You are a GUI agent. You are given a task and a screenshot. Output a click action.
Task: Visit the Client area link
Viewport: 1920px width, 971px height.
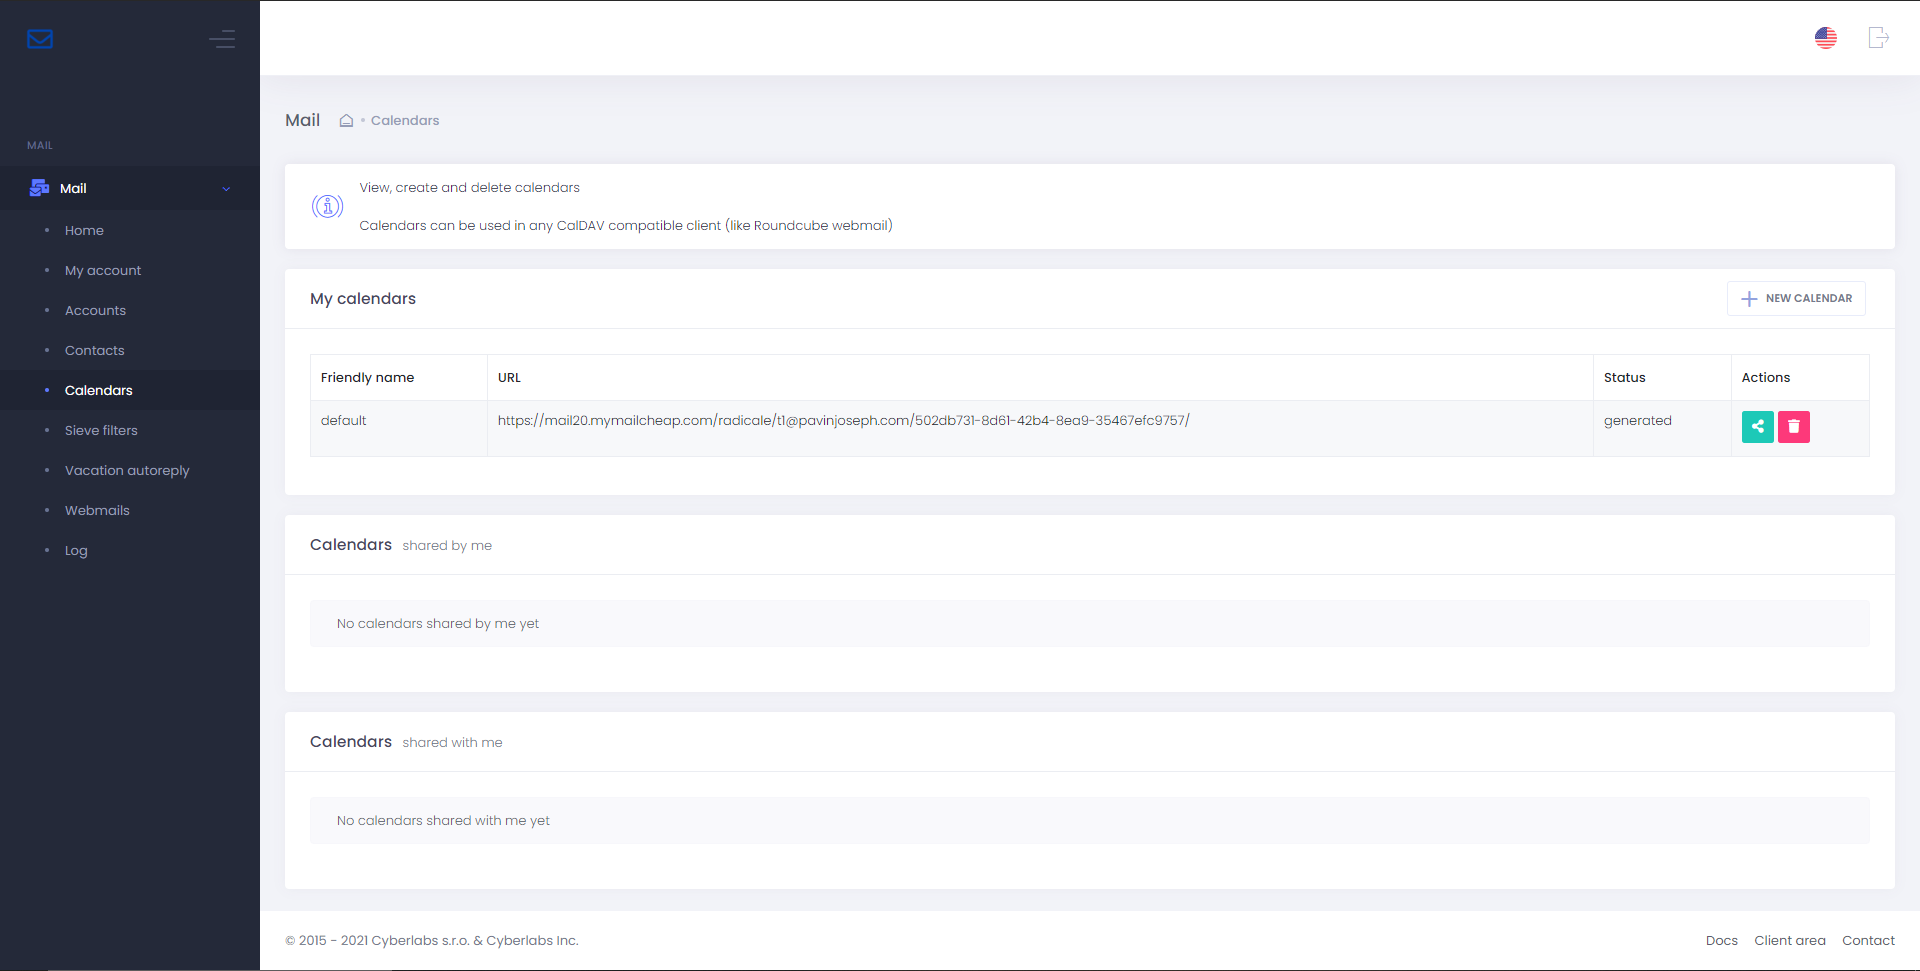pyautogui.click(x=1789, y=941)
